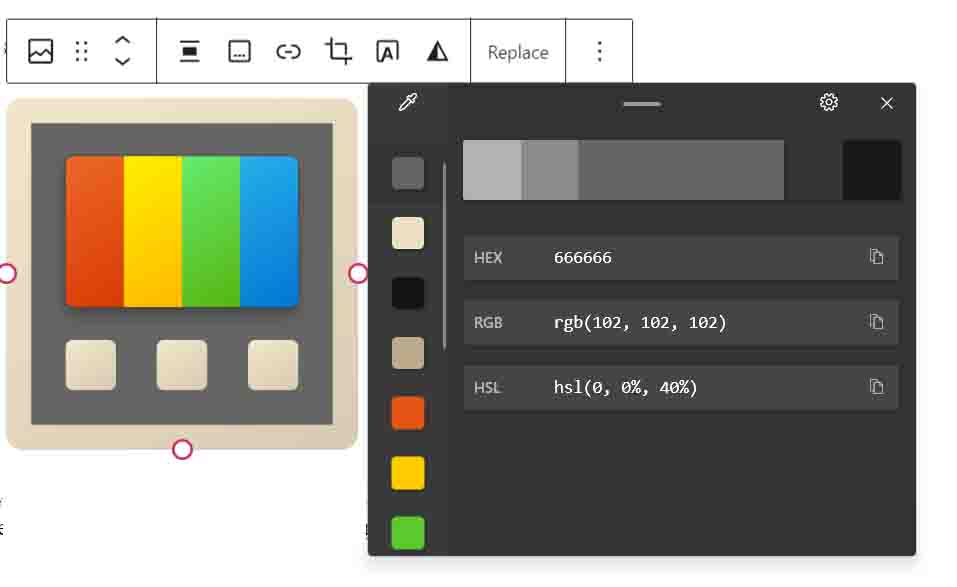
Task: Select the orange swatch from color history
Action: (x=407, y=413)
